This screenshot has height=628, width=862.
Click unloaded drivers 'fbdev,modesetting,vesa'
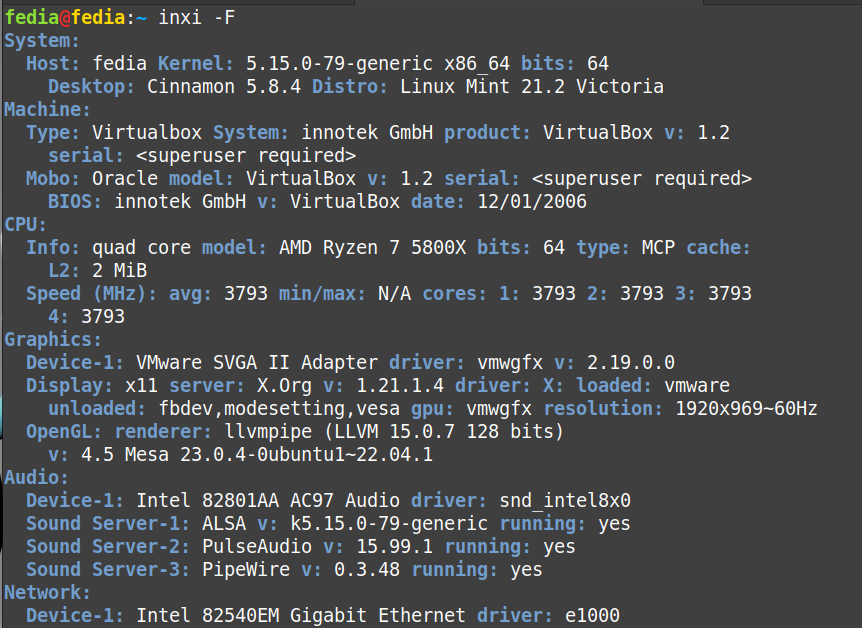(279, 409)
